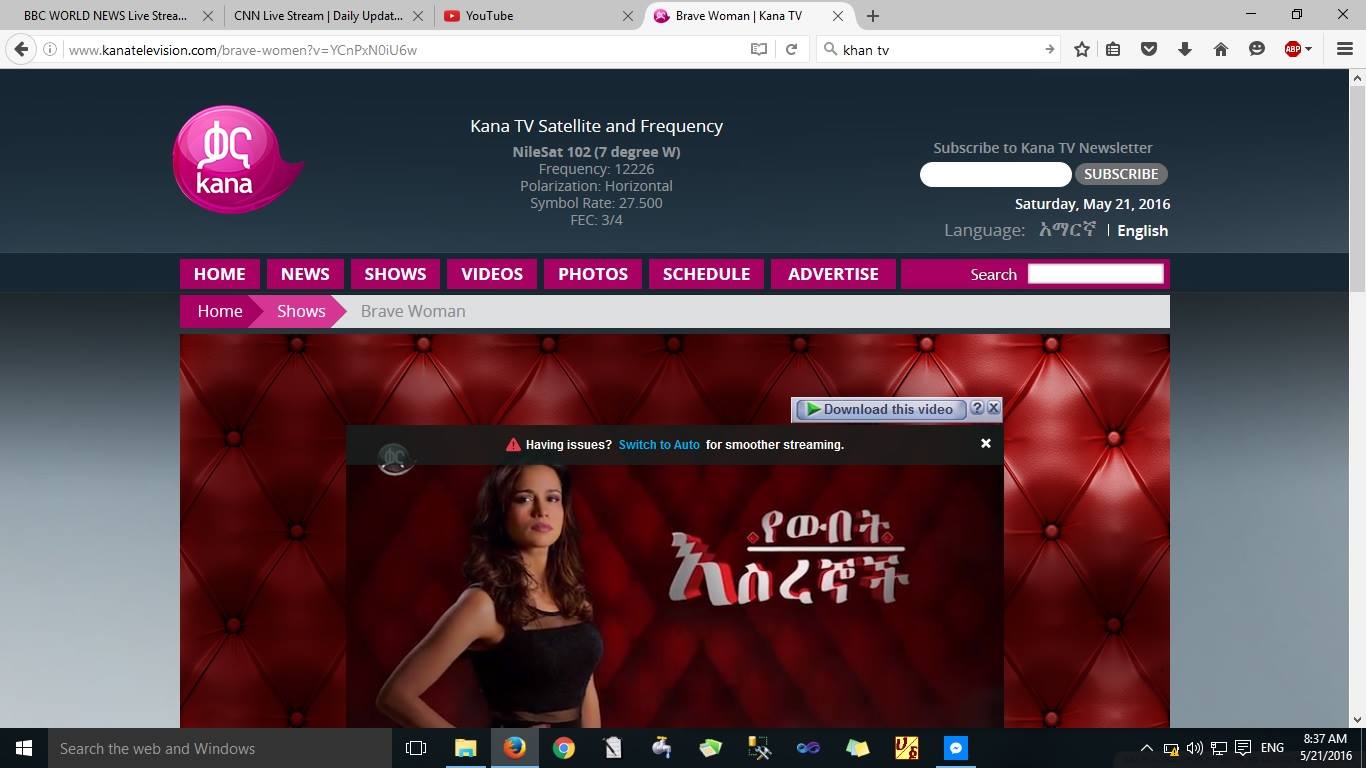Open the ADVERTISE menu item

(x=833, y=274)
